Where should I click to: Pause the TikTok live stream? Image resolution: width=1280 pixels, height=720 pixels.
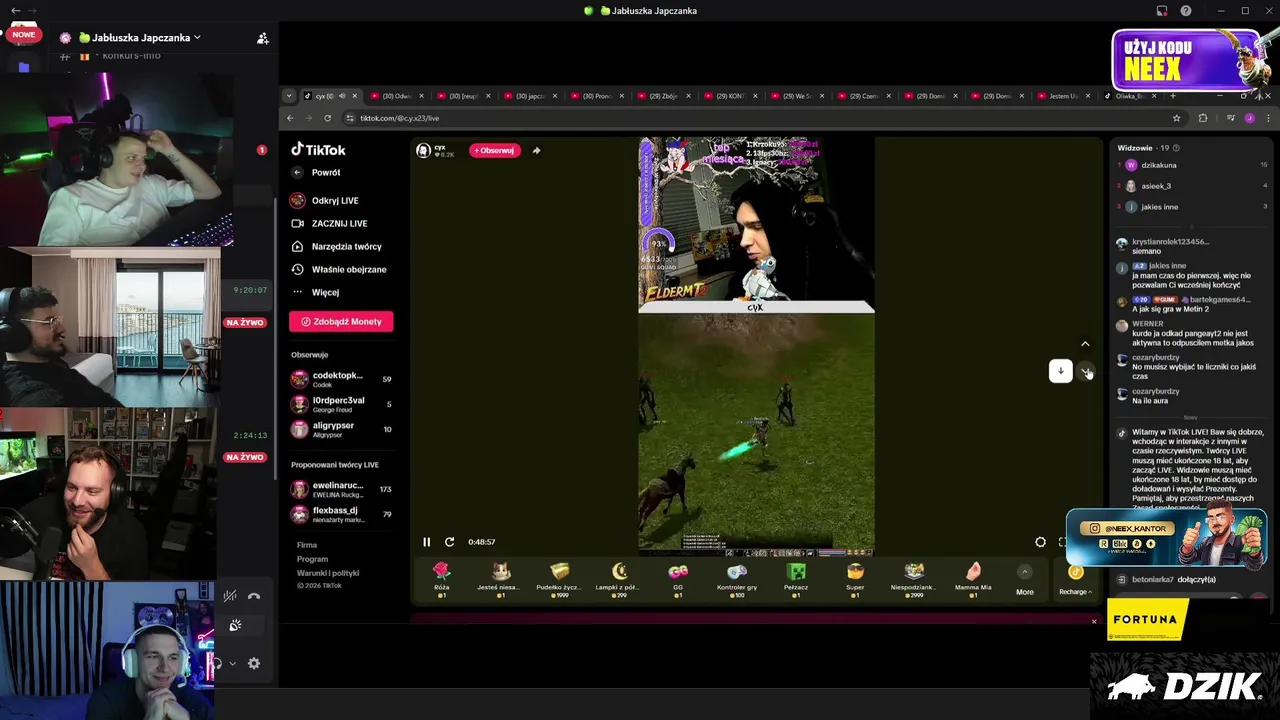[426, 542]
